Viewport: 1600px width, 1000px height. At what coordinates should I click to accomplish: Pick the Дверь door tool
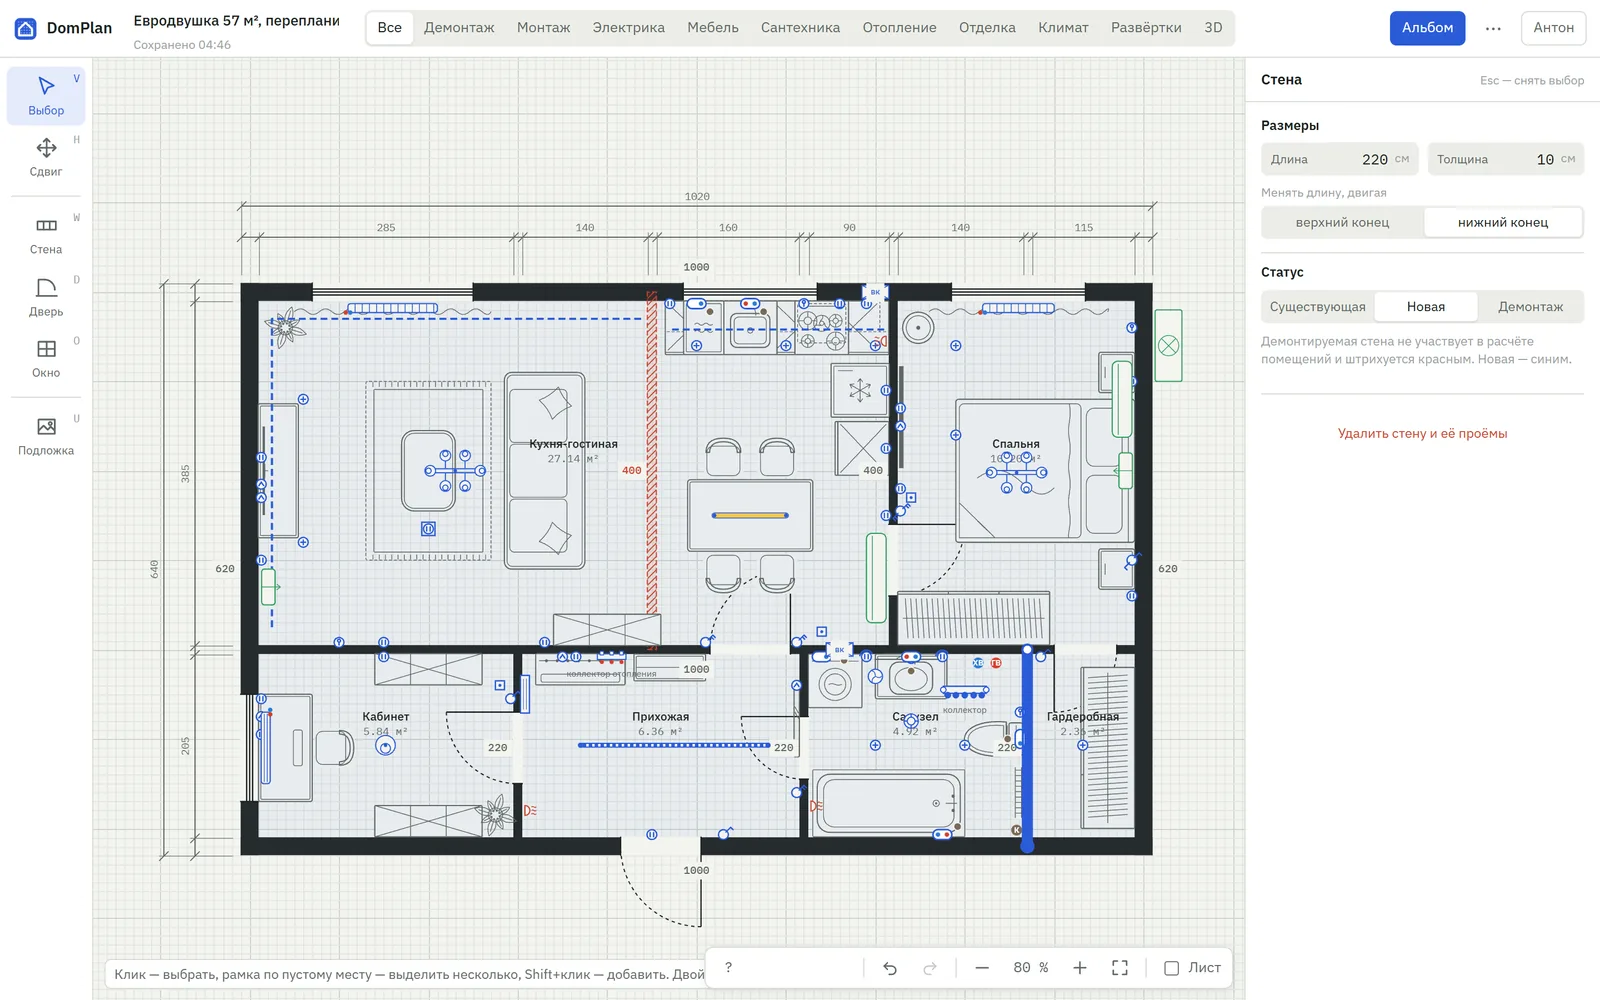click(46, 298)
